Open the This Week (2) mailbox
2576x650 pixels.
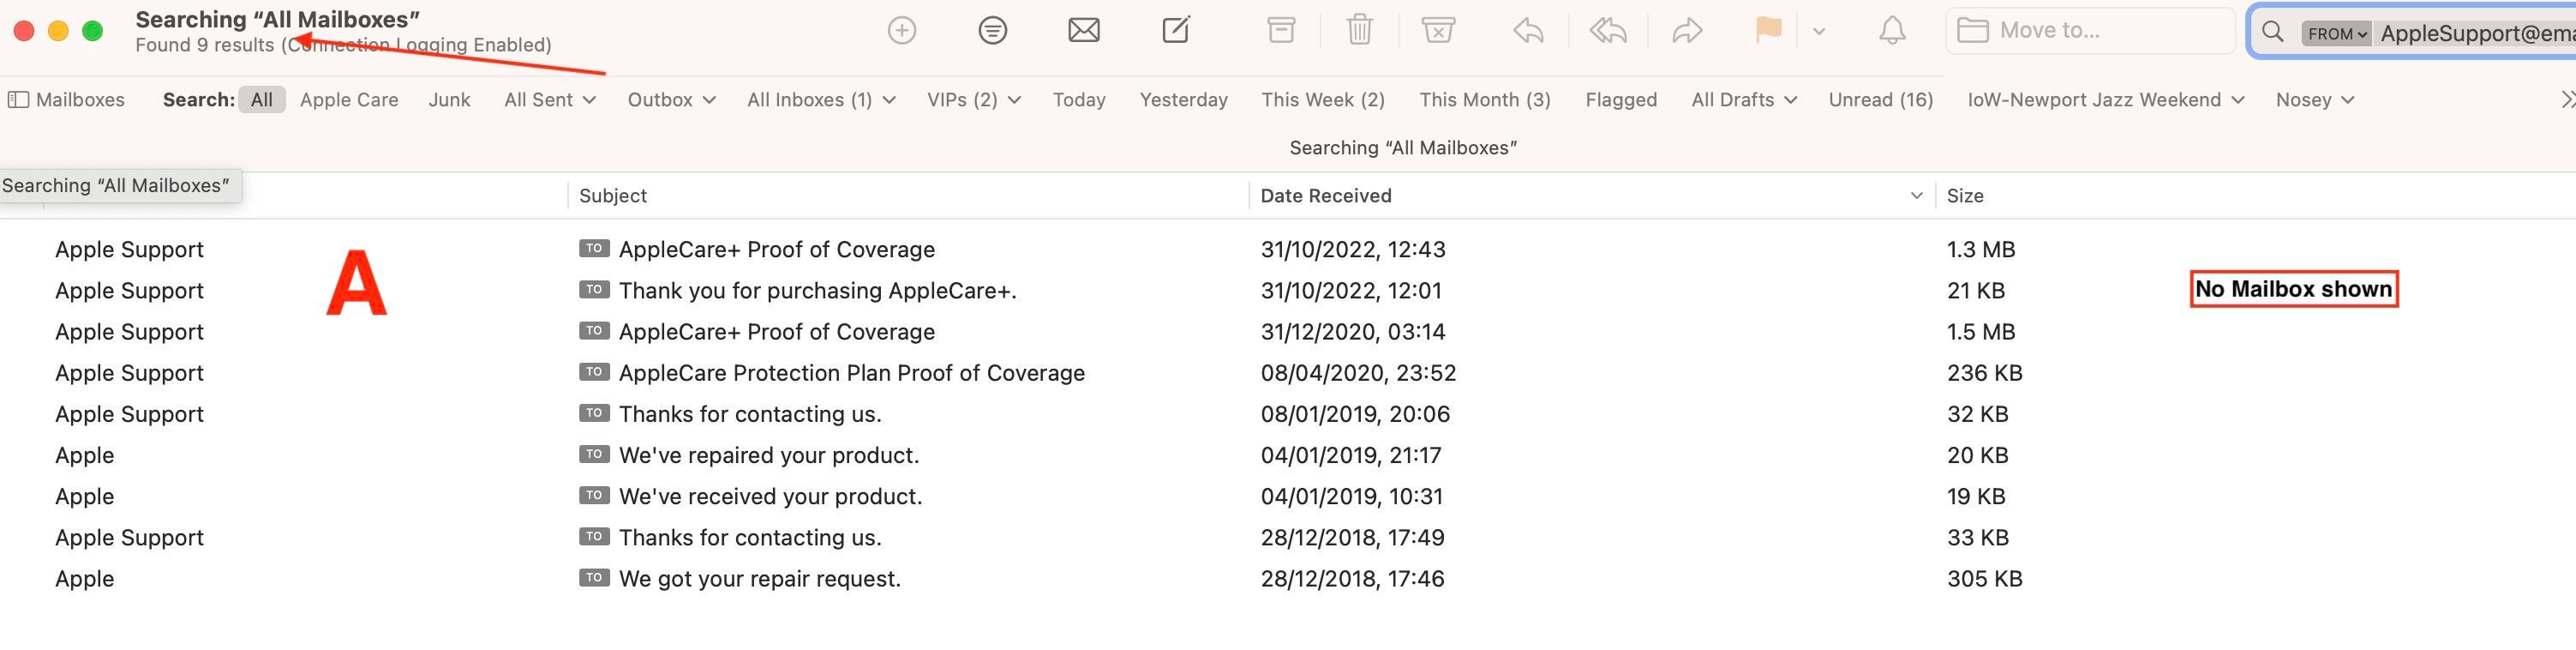coord(1323,100)
